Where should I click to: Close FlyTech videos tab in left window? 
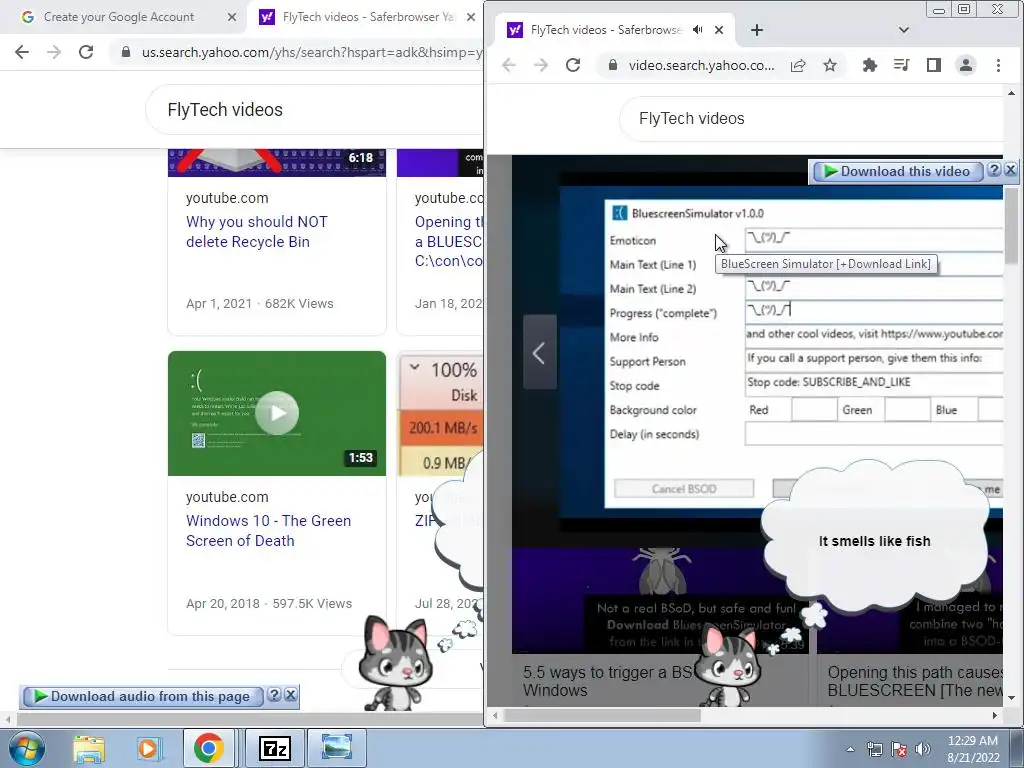click(471, 17)
